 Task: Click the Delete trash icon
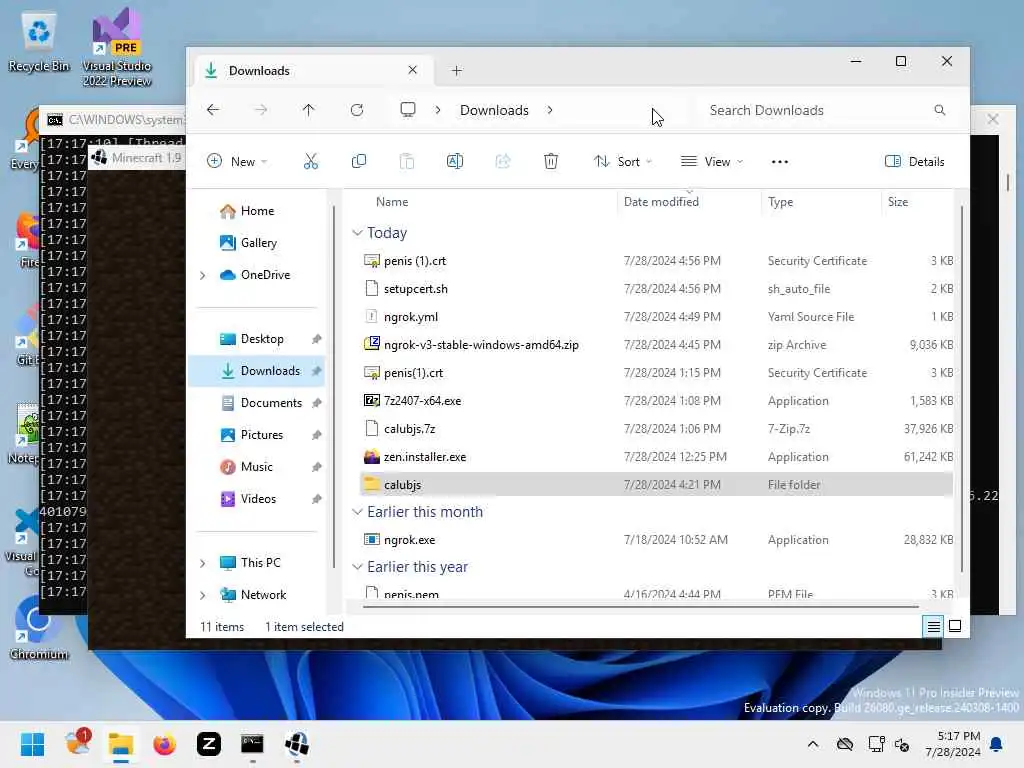(x=551, y=161)
